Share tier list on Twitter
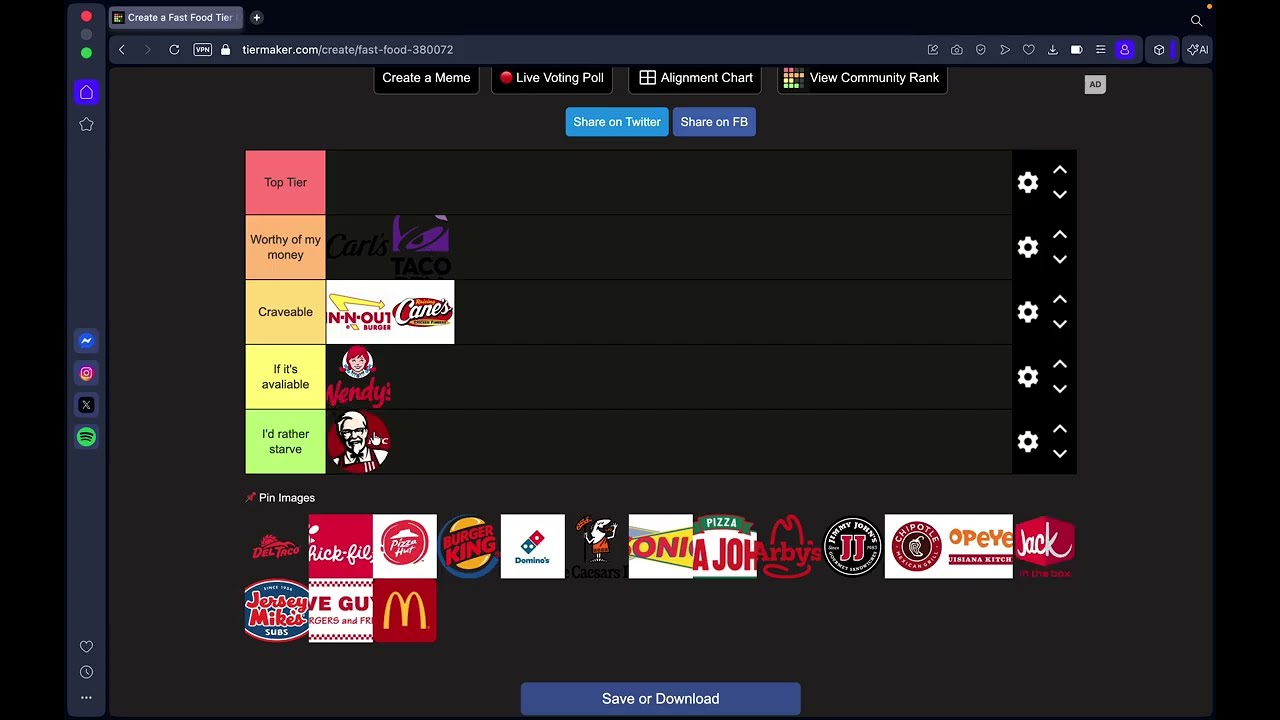 (617, 122)
